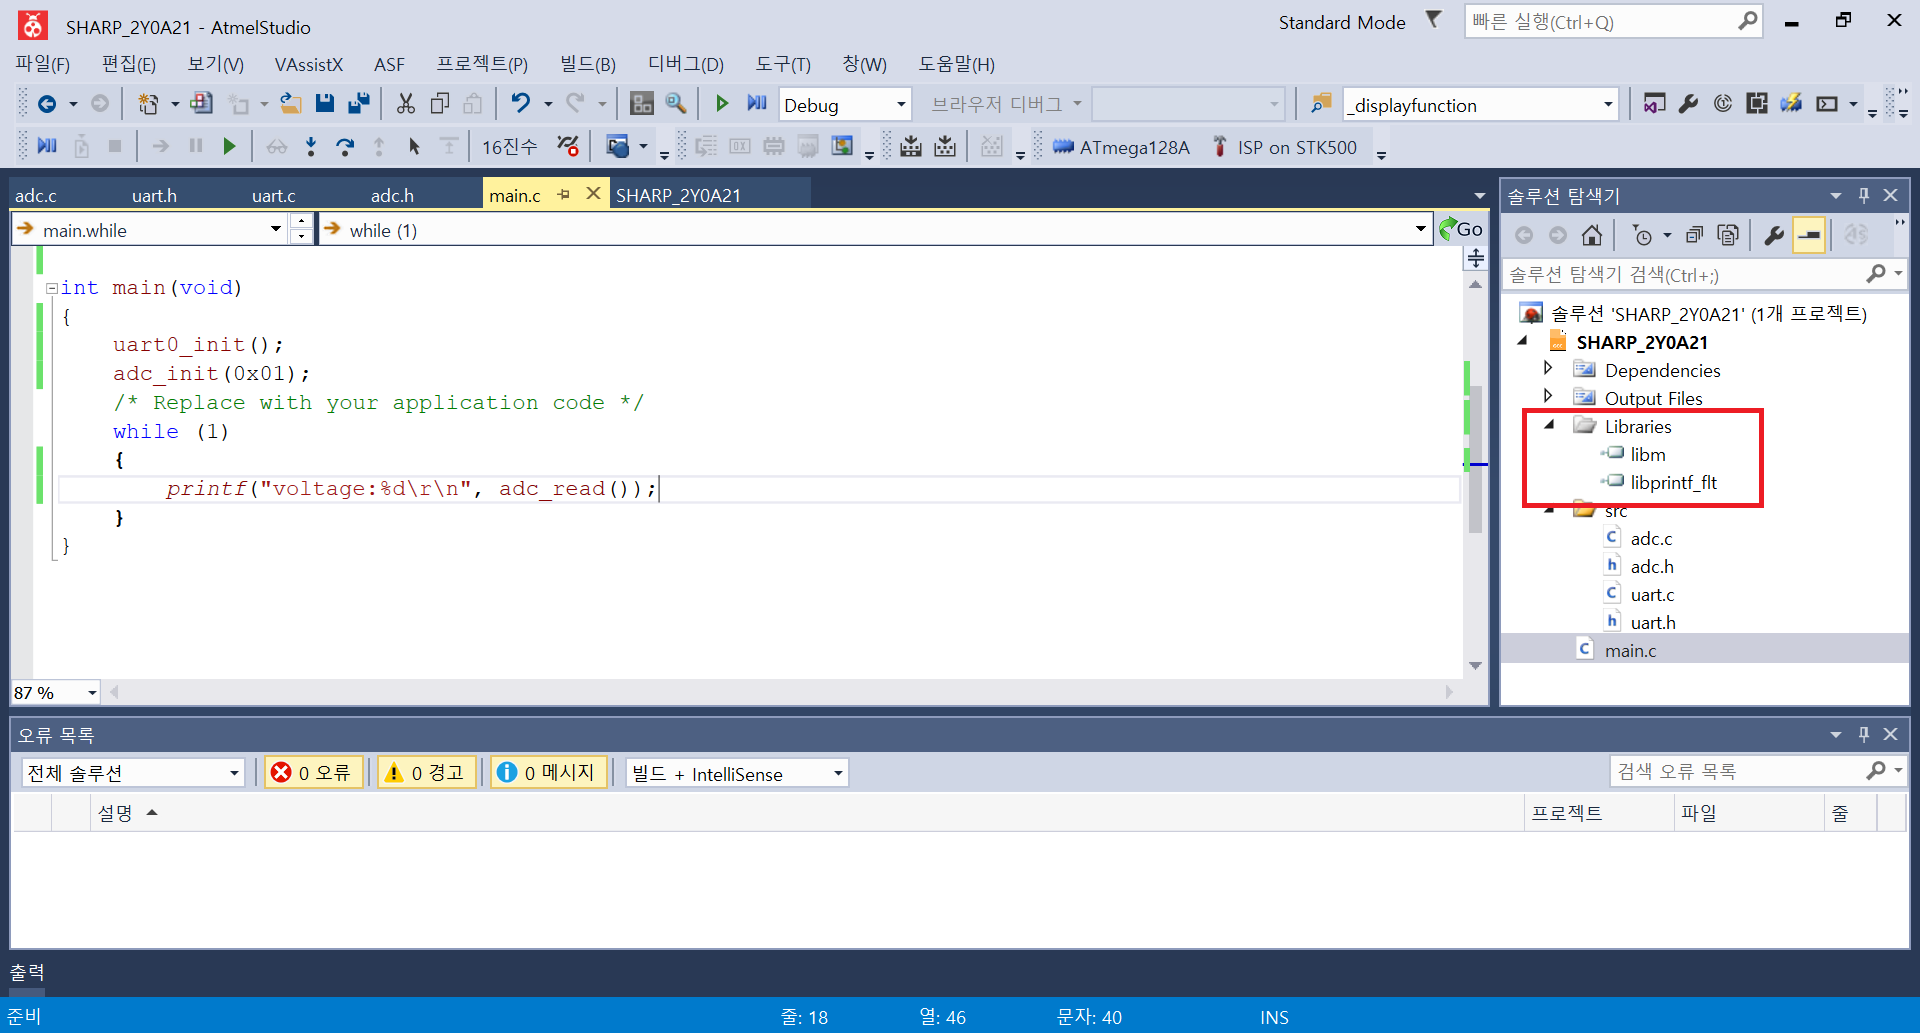
Task: Collapse the Libraries folder
Action: click(x=1550, y=425)
